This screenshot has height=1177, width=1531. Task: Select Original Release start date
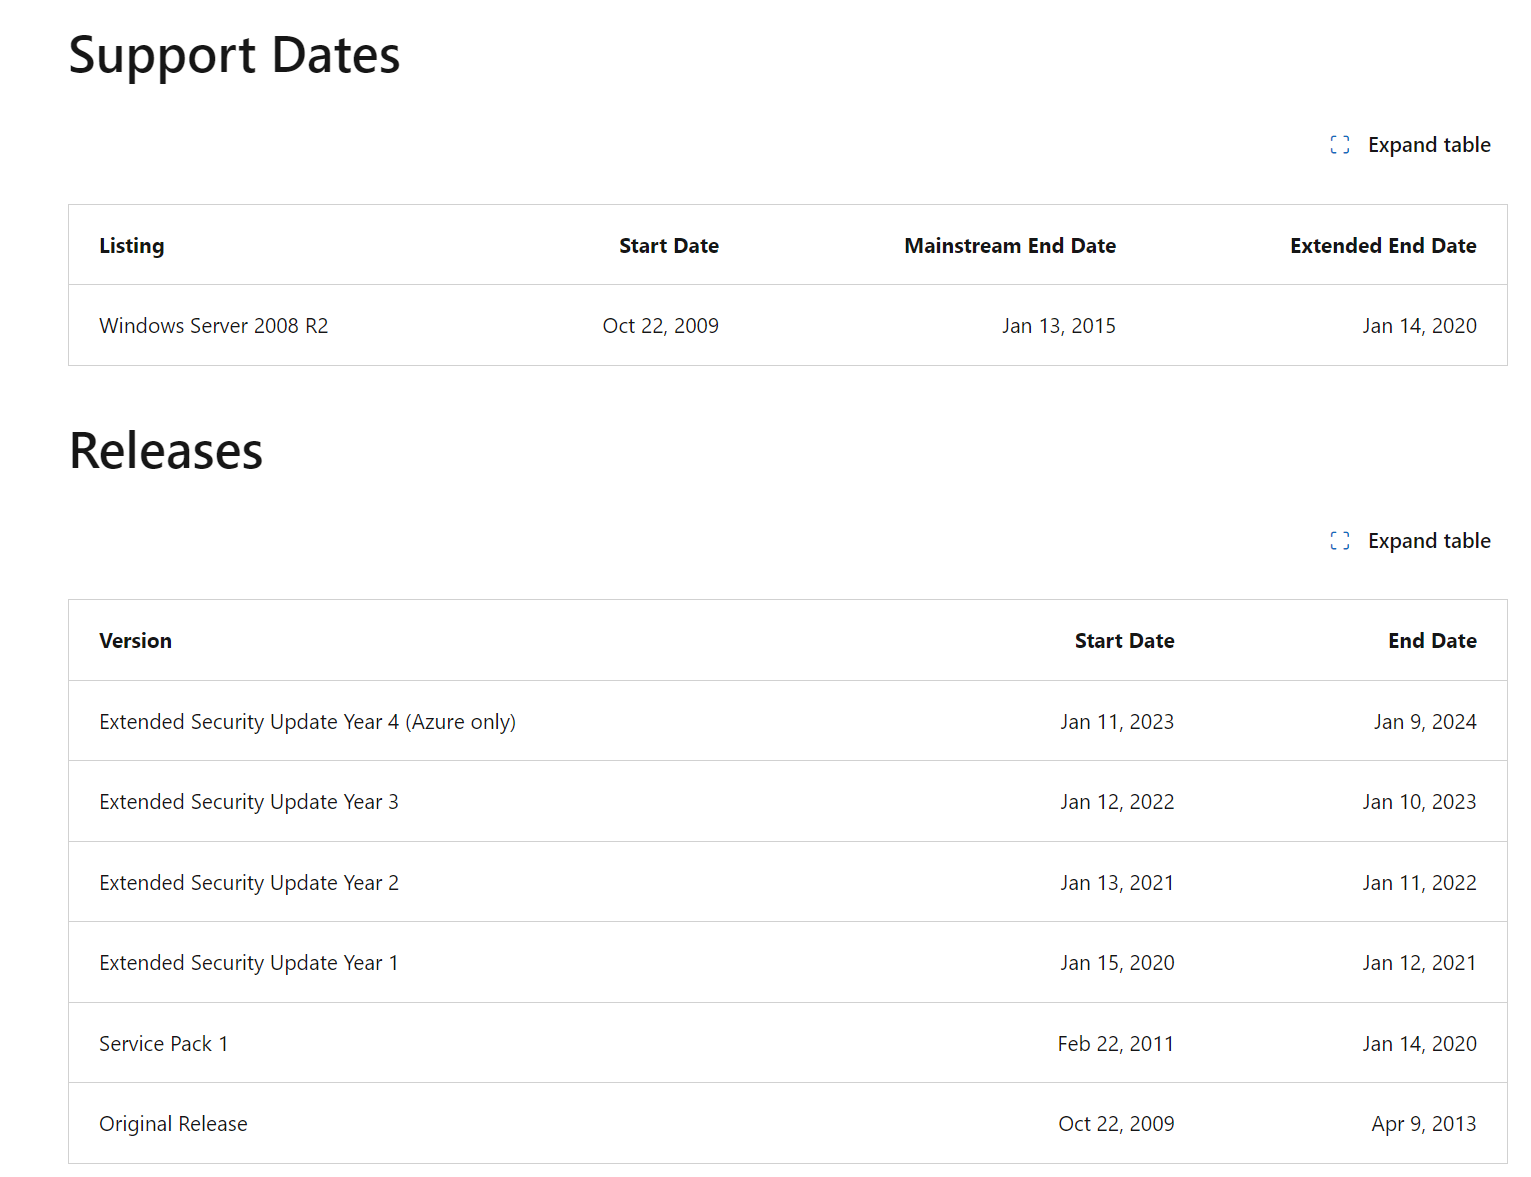click(1116, 1124)
